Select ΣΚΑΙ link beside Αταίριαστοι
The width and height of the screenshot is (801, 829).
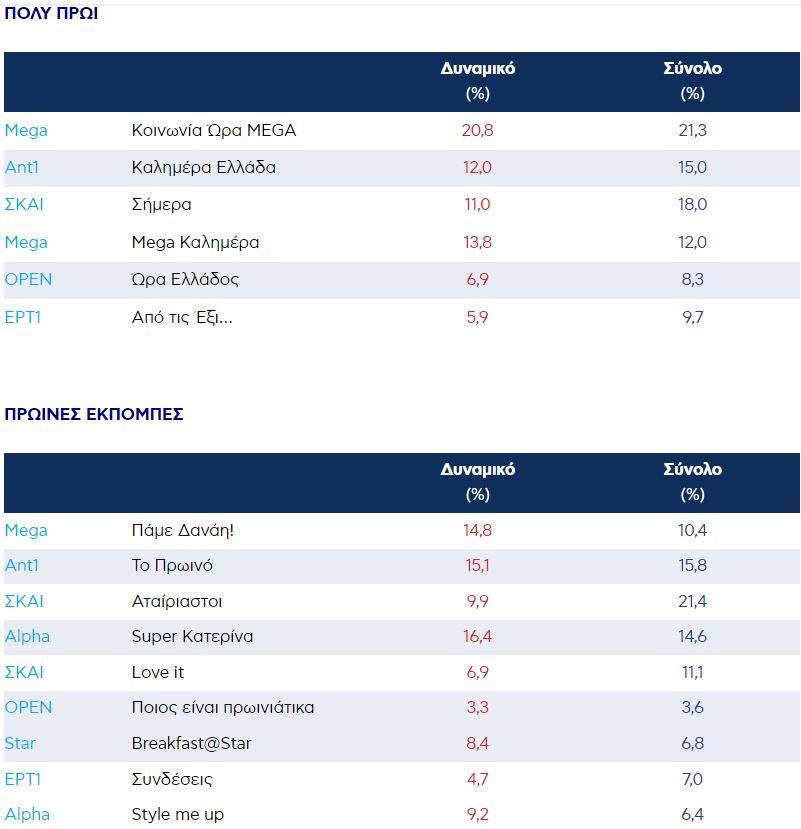tap(25, 601)
